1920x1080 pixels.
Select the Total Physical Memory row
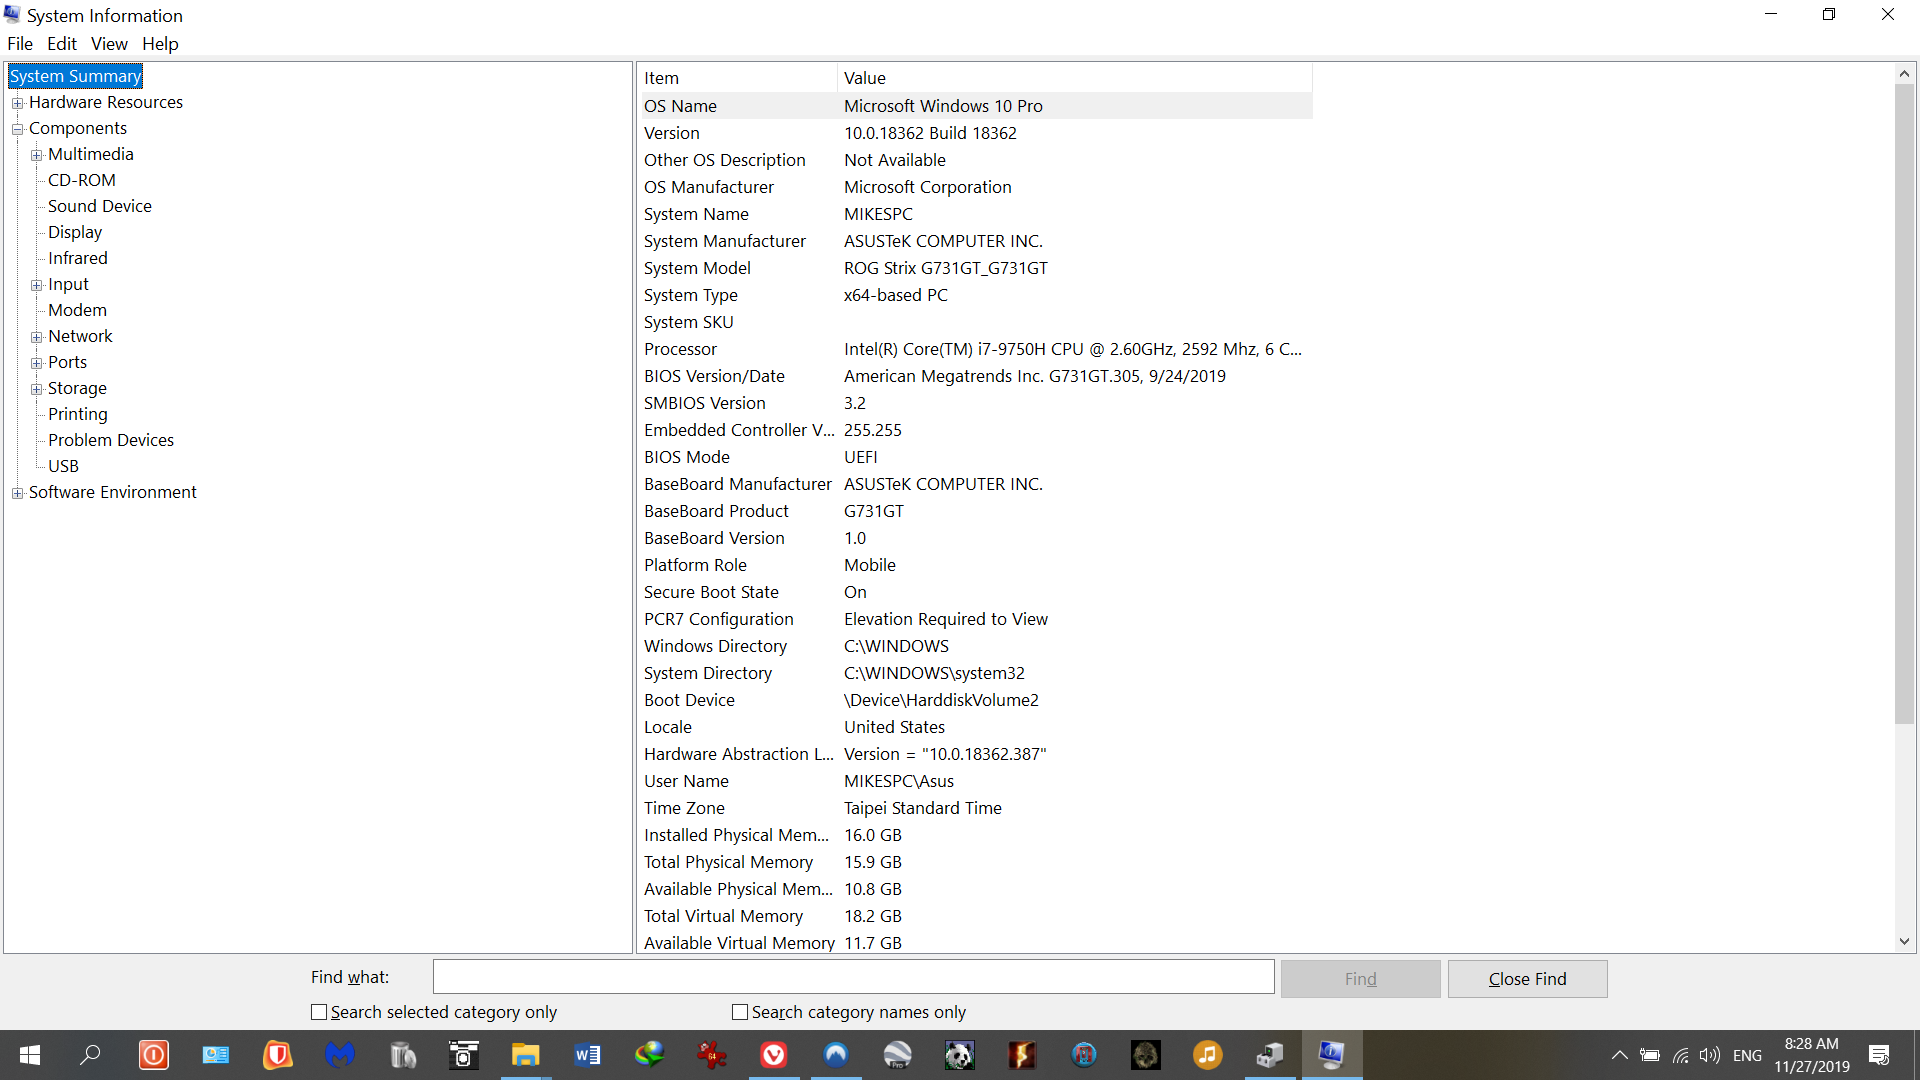[x=976, y=862]
